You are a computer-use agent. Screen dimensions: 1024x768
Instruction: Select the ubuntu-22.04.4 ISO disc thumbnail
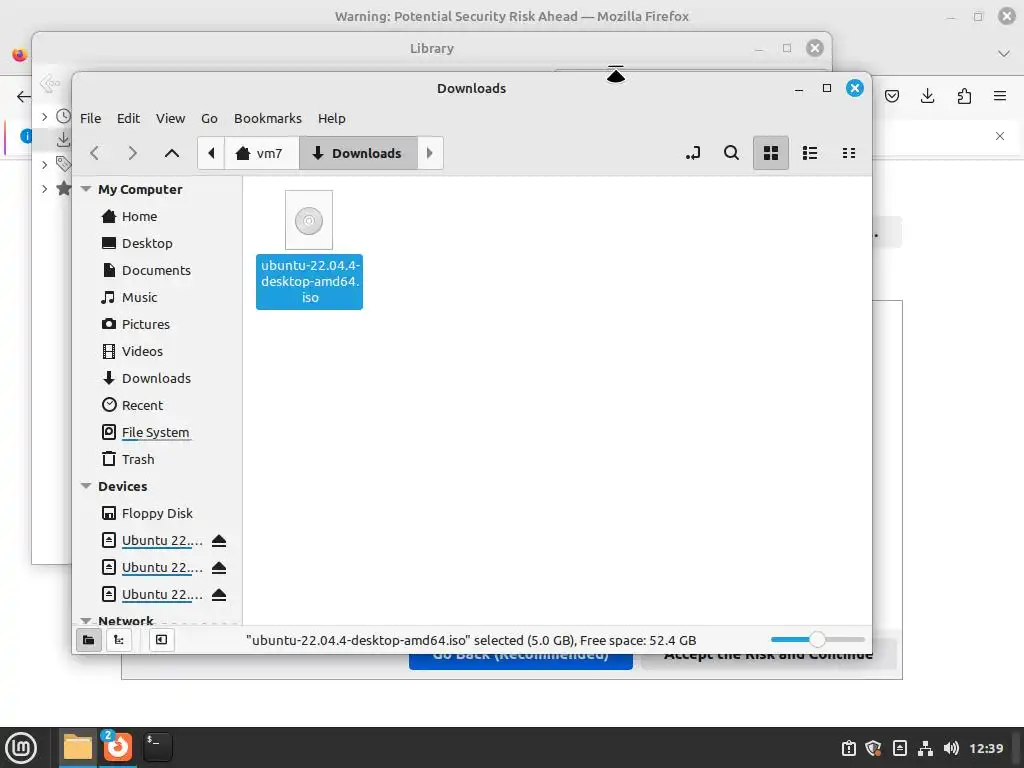click(309, 220)
